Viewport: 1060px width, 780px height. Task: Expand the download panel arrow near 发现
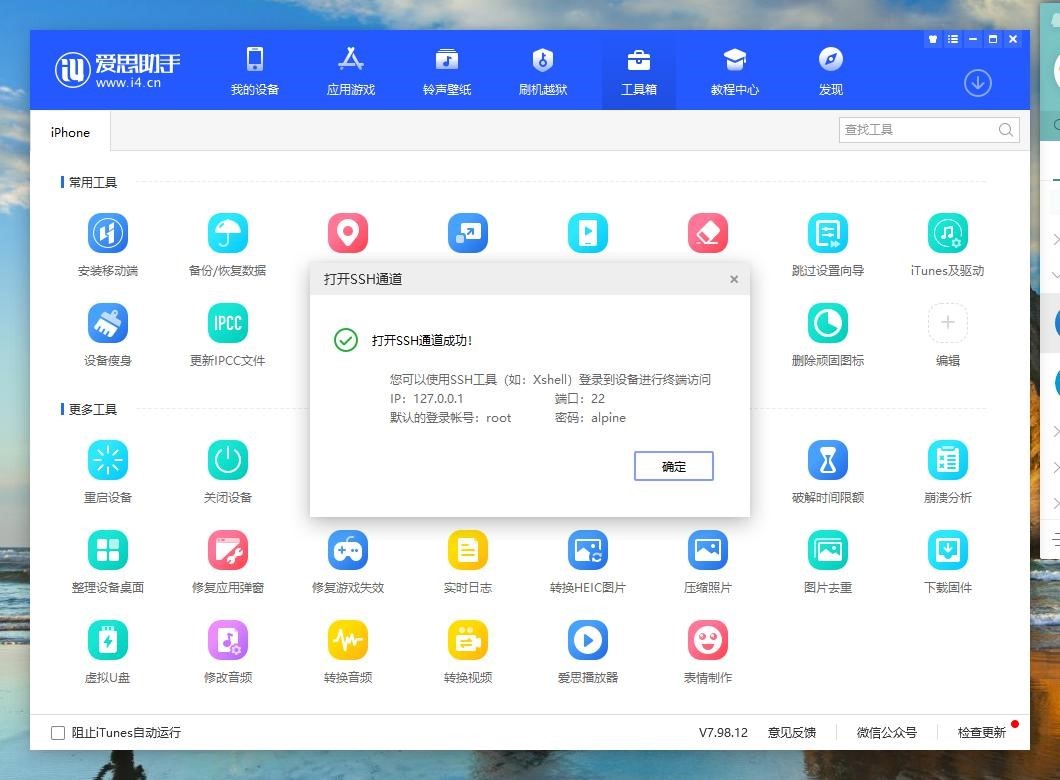click(x=977, y=84)
